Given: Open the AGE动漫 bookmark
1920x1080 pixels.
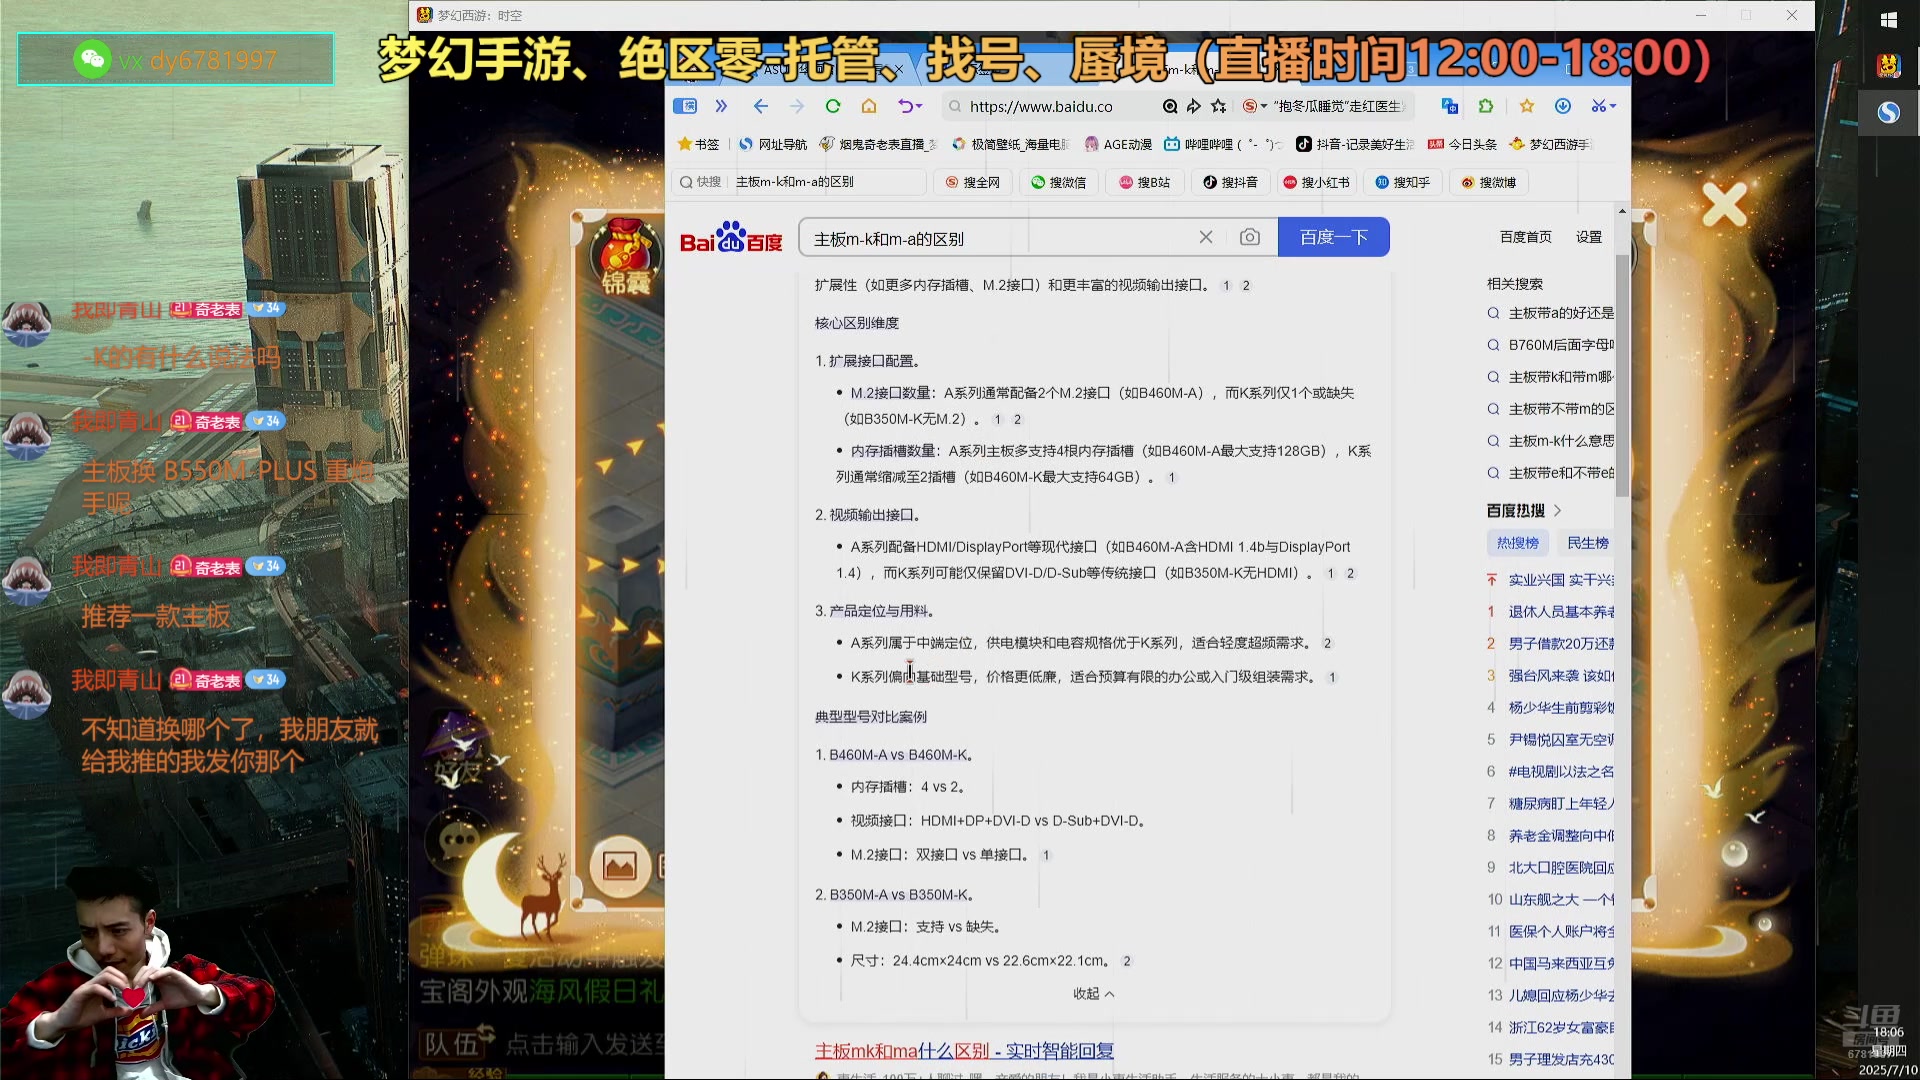Looking at the screenshot, I should point(1118,144).
